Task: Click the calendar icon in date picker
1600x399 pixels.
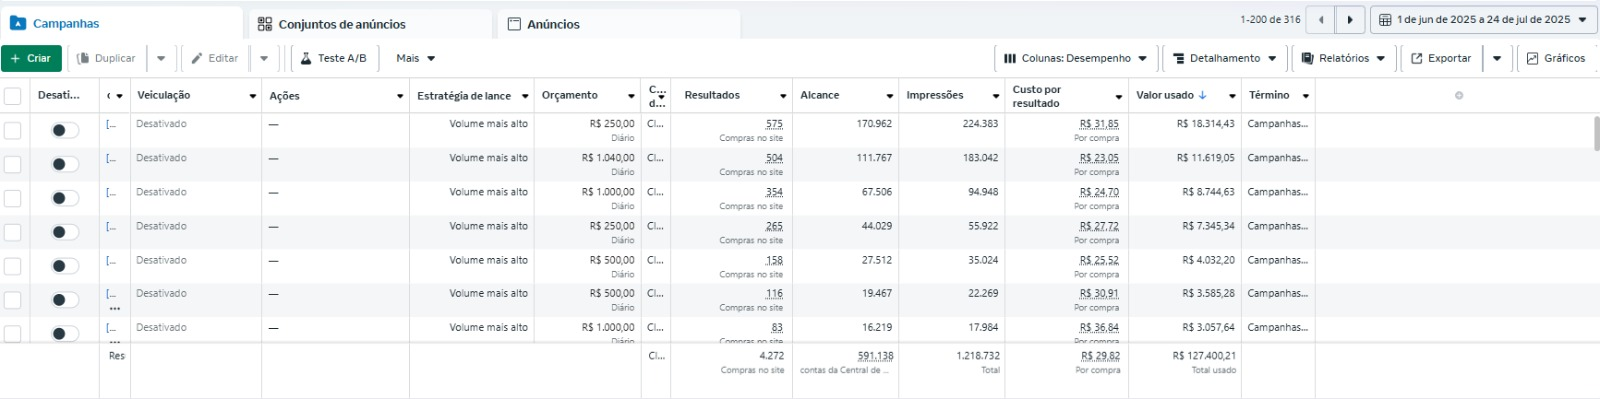Action: (1385, 19)
